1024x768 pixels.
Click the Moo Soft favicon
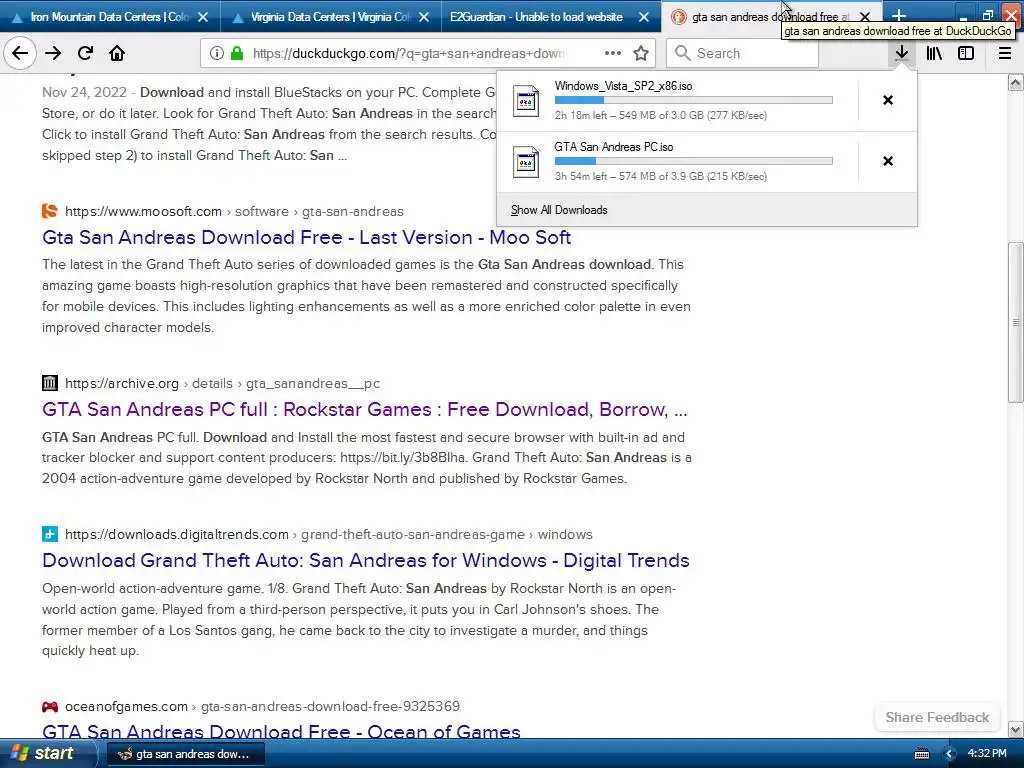tap(50, 211)
